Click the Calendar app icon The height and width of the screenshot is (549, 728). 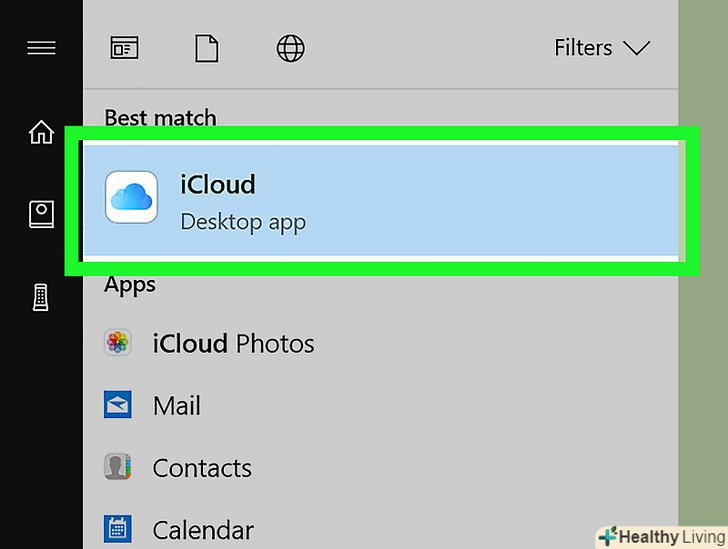coord(118,528)
